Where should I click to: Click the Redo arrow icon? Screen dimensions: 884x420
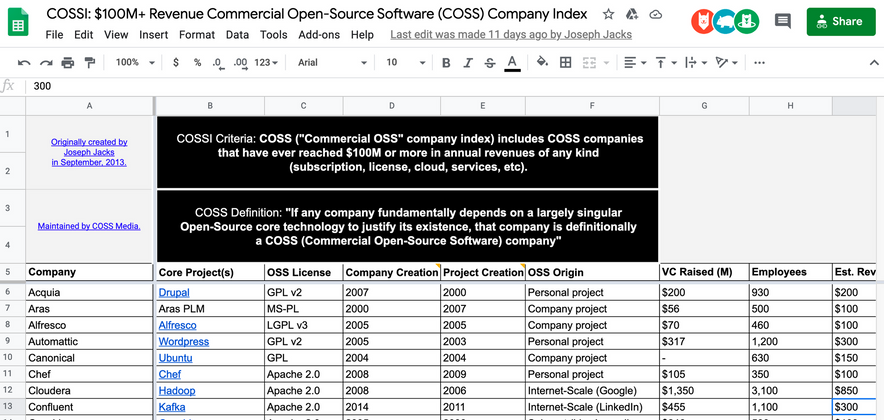point(46,63)
